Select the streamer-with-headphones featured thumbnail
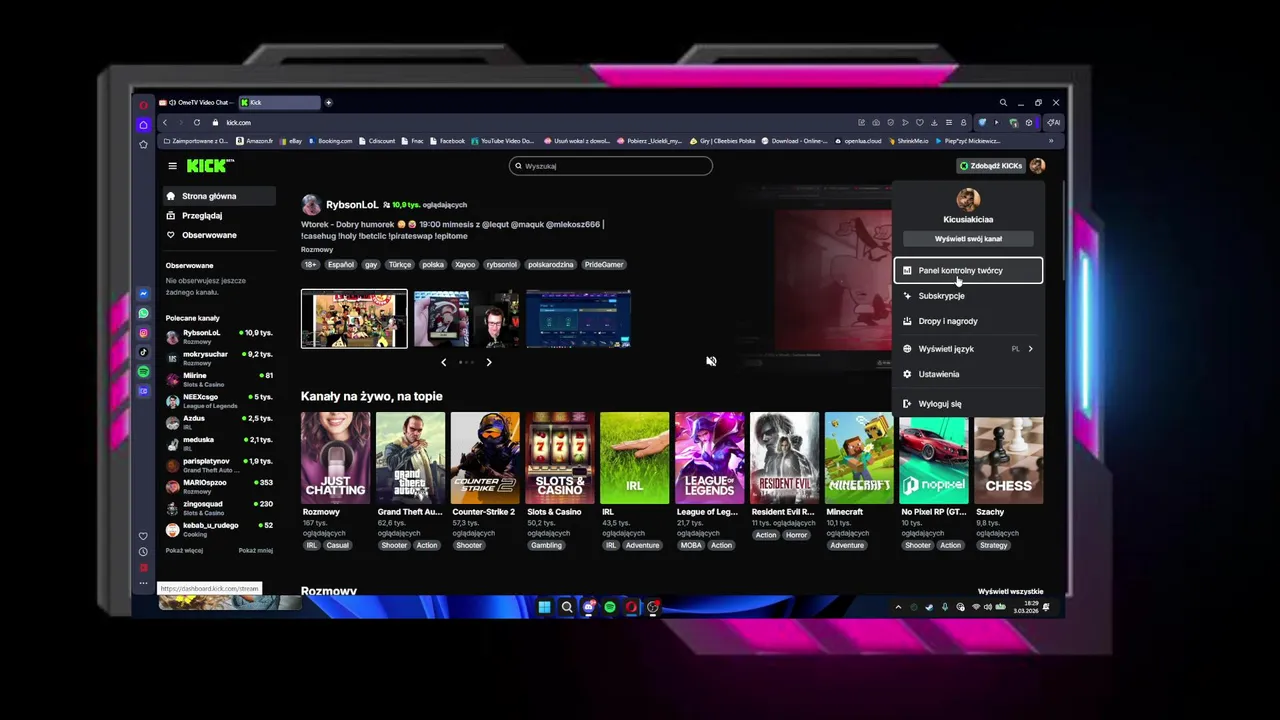The height and width of the screenshot is (720, 1280). tap(467, 319)
